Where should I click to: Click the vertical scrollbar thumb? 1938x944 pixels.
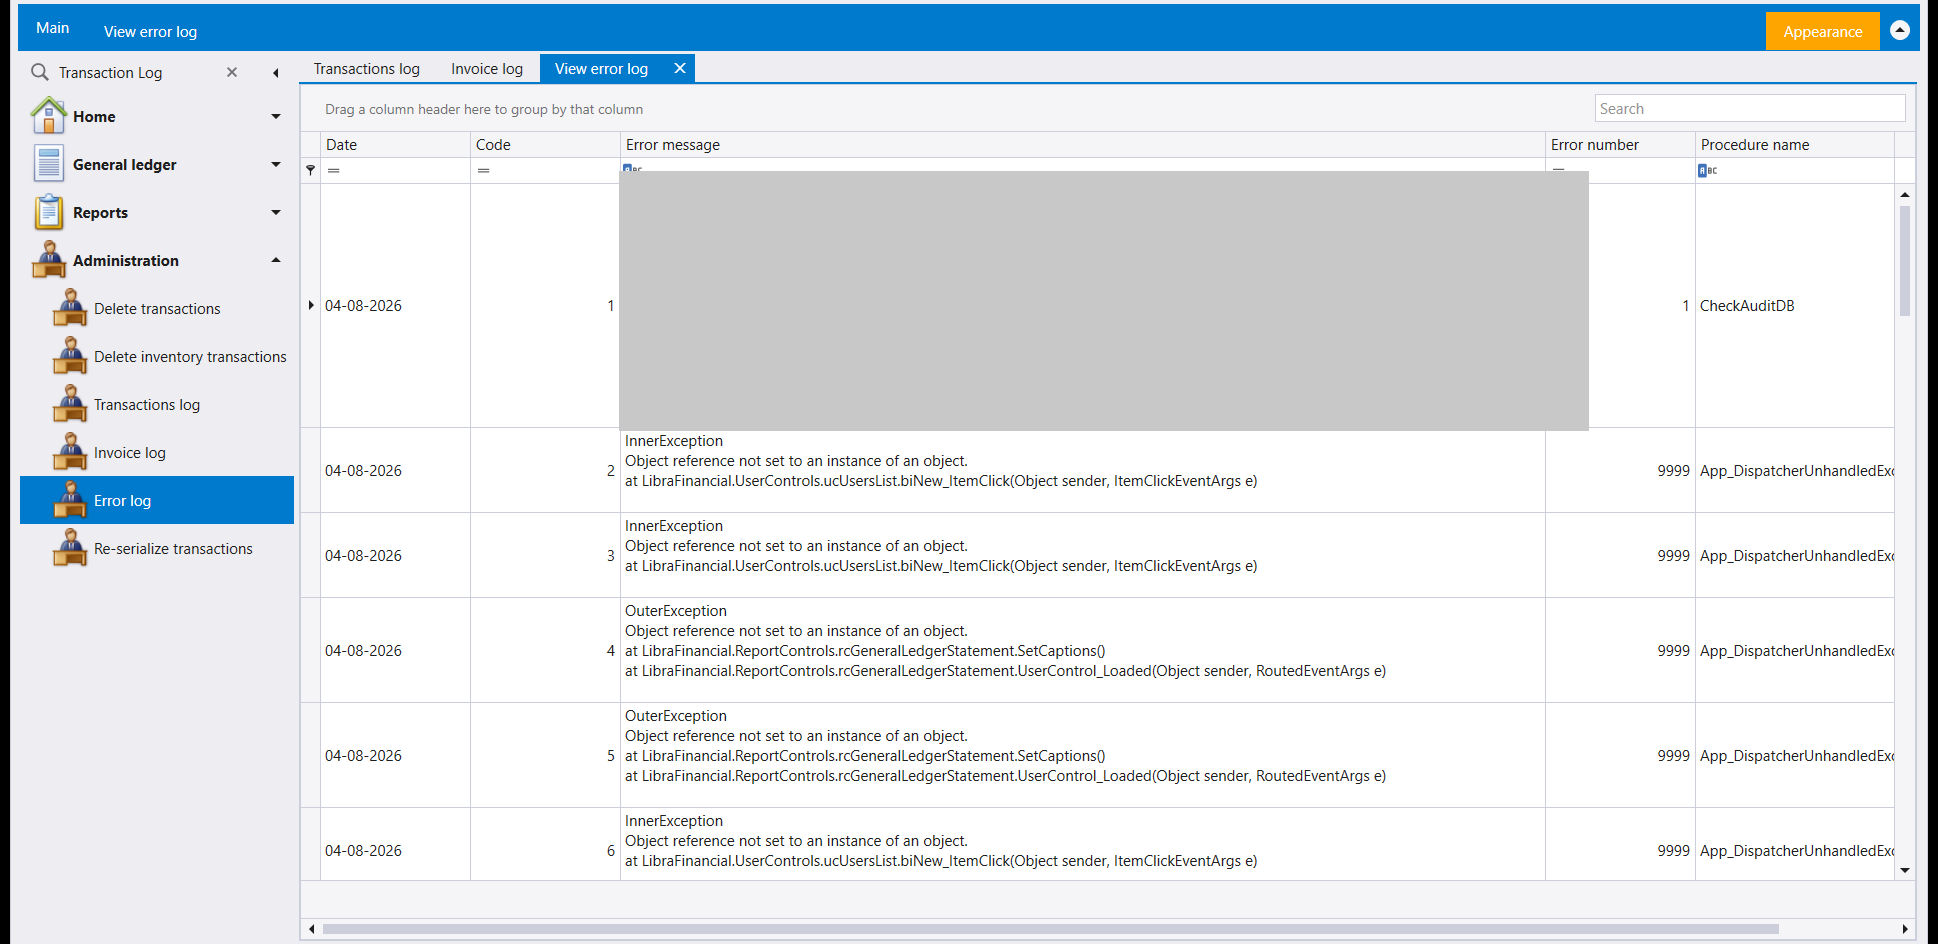coord(1905,260)
